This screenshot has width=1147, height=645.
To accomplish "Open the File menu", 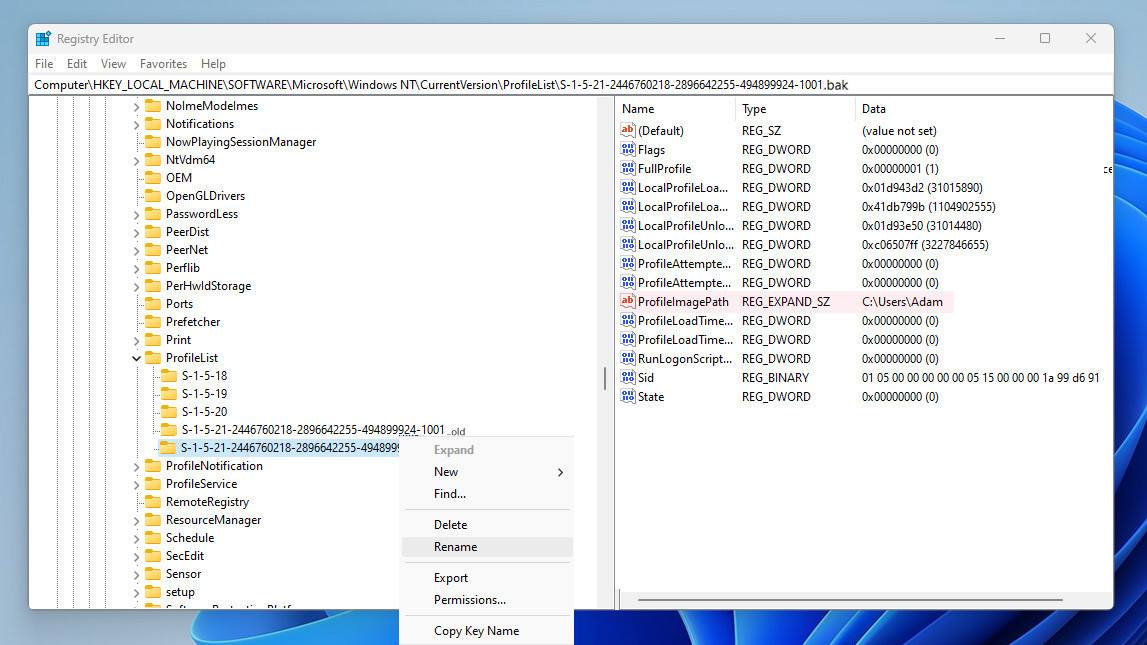I will coord(44,64).
